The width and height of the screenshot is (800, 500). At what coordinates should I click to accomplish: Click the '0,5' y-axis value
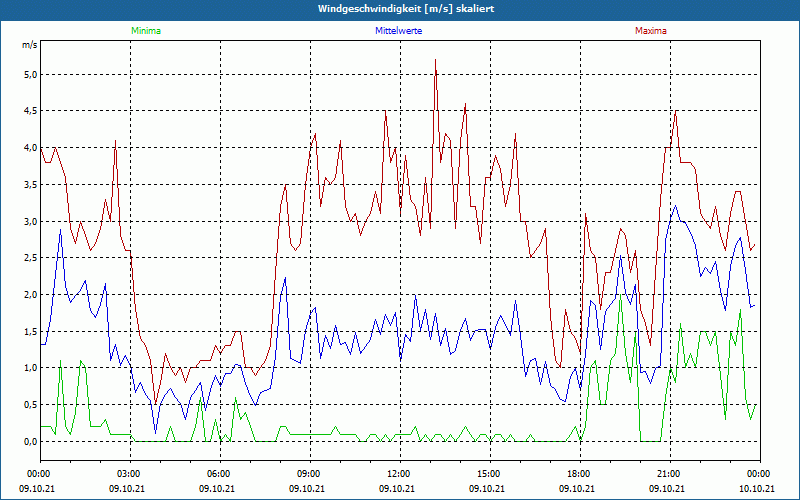tap(32, 405)
